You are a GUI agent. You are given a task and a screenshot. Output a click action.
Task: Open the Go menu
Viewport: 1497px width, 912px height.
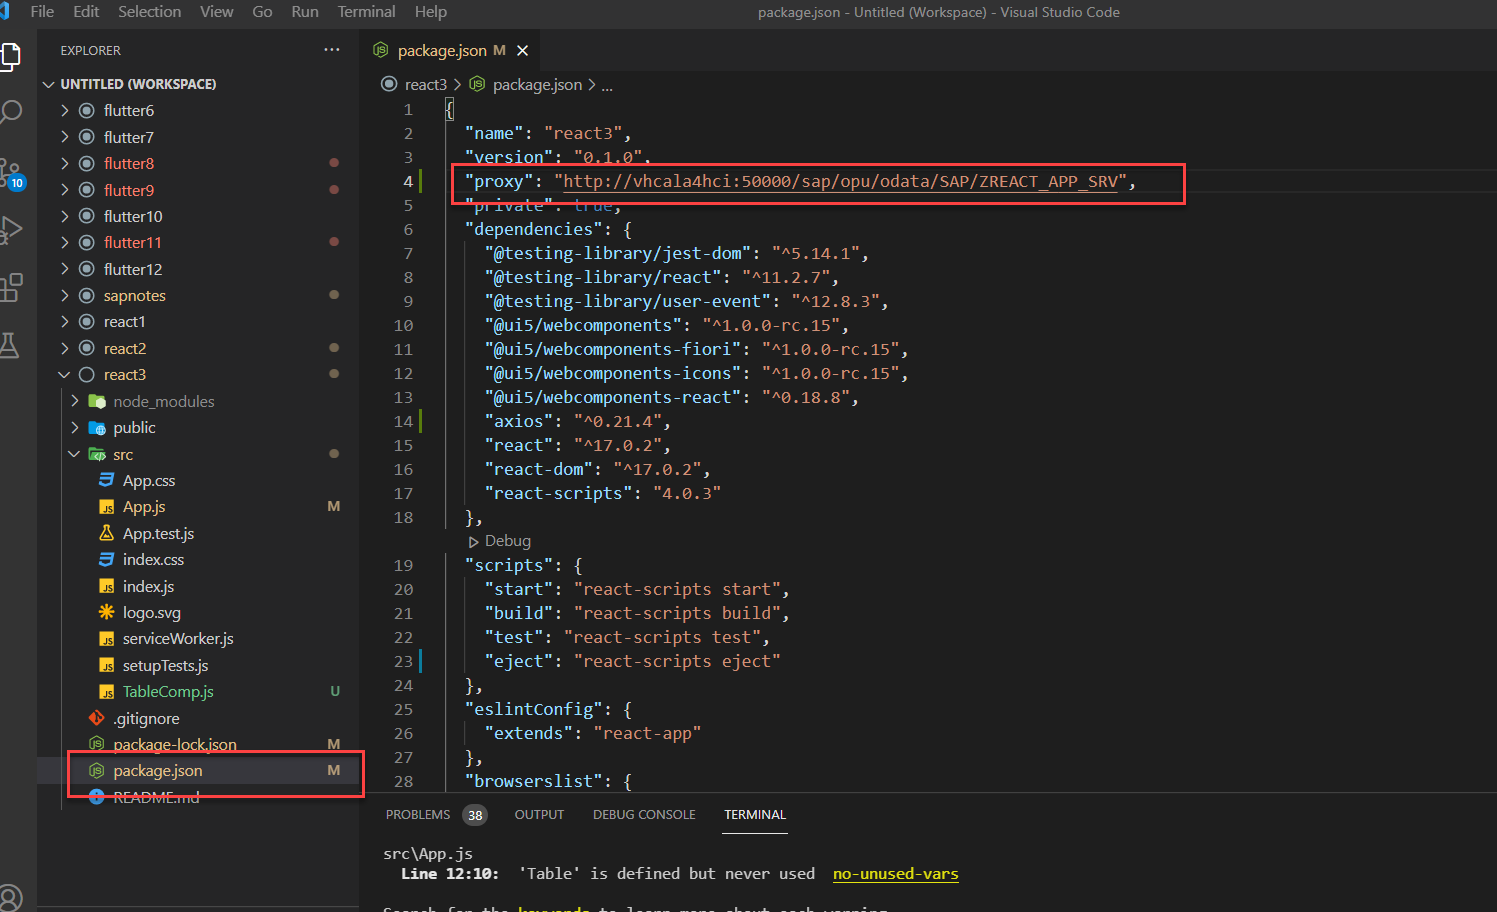(262, 12)
